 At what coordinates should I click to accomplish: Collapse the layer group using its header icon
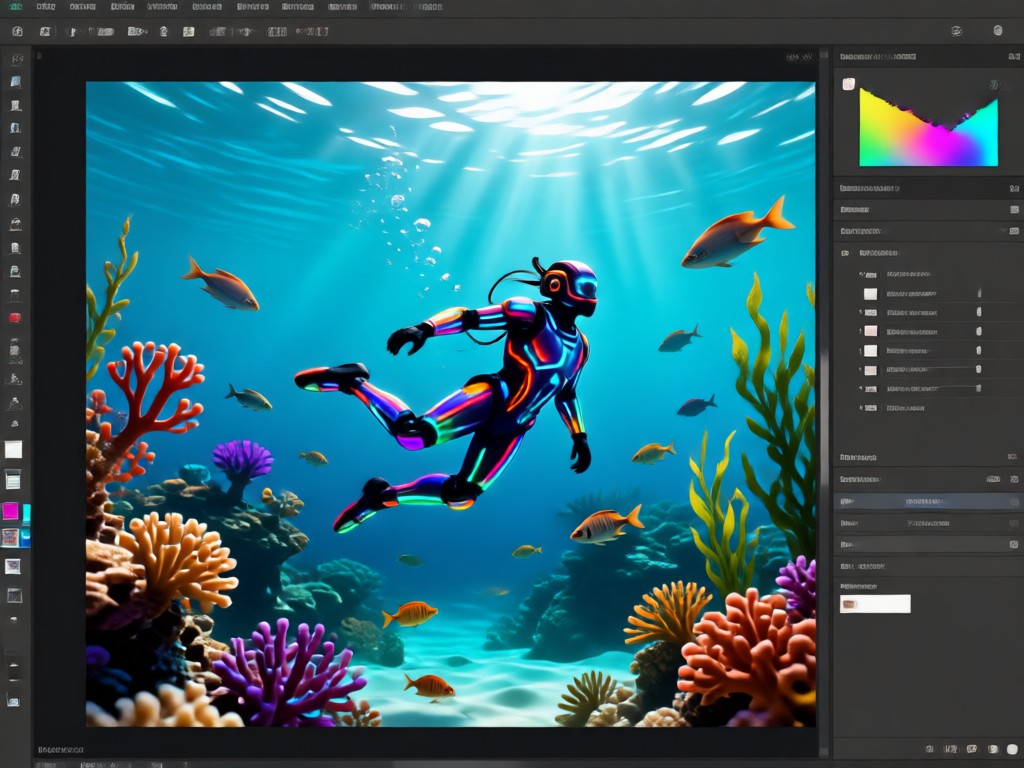[x=844, y=253]
